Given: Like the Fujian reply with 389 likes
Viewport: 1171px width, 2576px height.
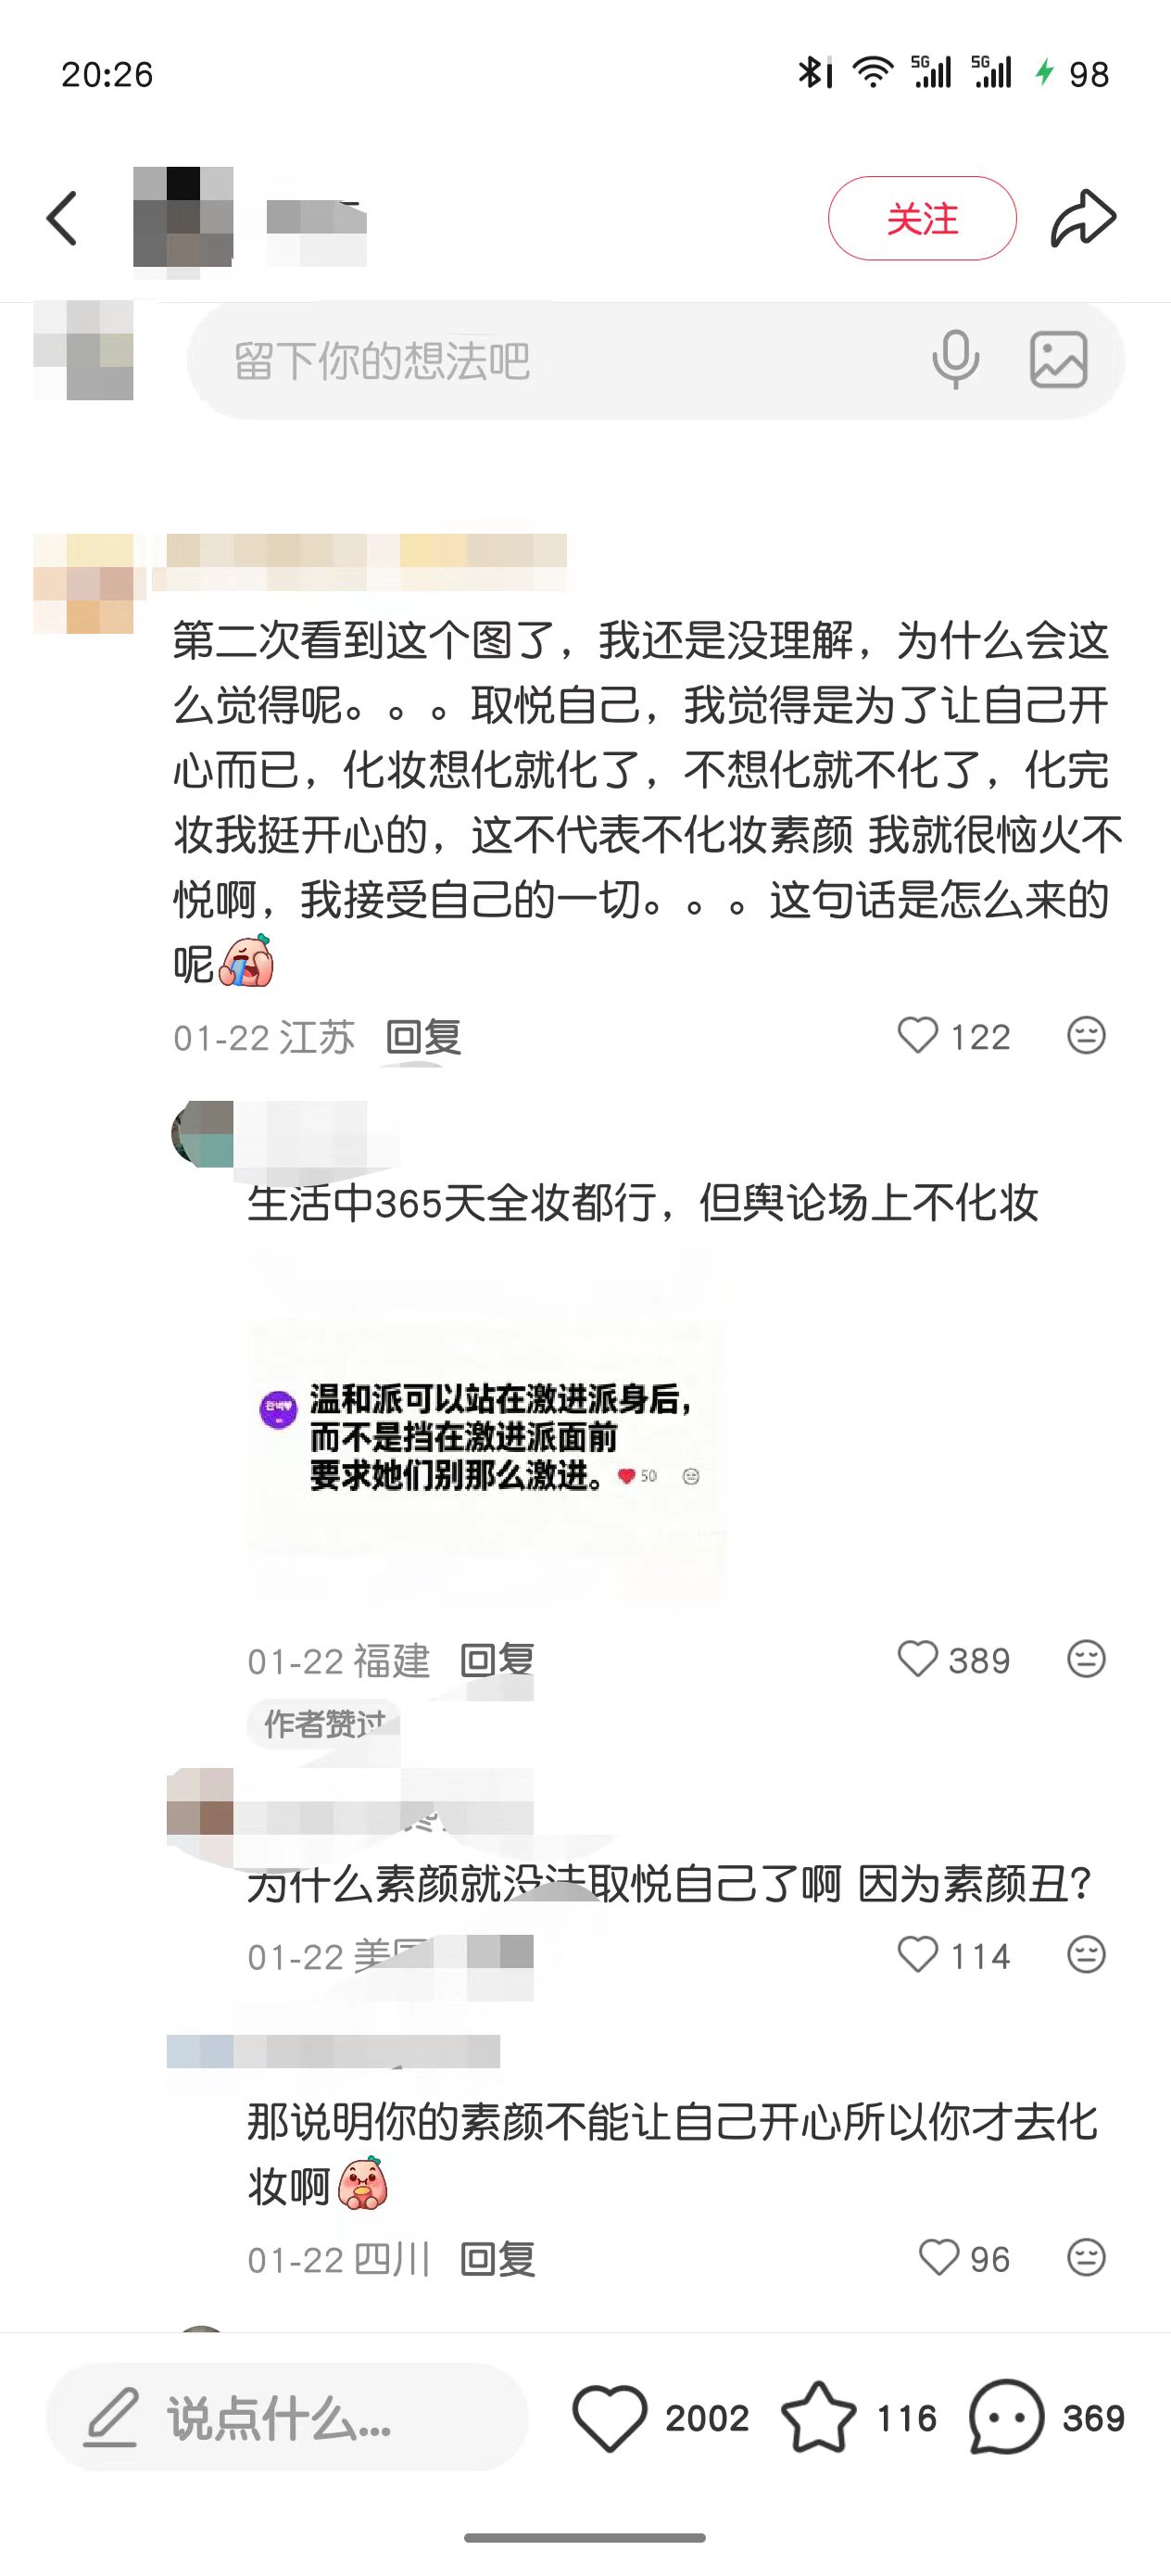Looking at the screenshot, I should [917, 1659].
